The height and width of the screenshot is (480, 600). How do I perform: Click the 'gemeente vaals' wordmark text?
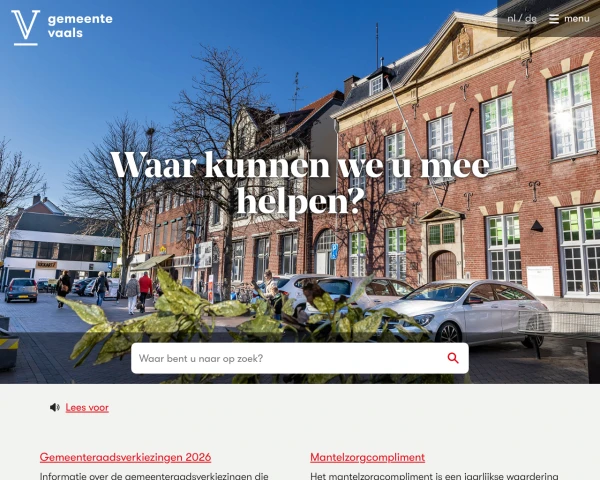[x=80, y=26]
